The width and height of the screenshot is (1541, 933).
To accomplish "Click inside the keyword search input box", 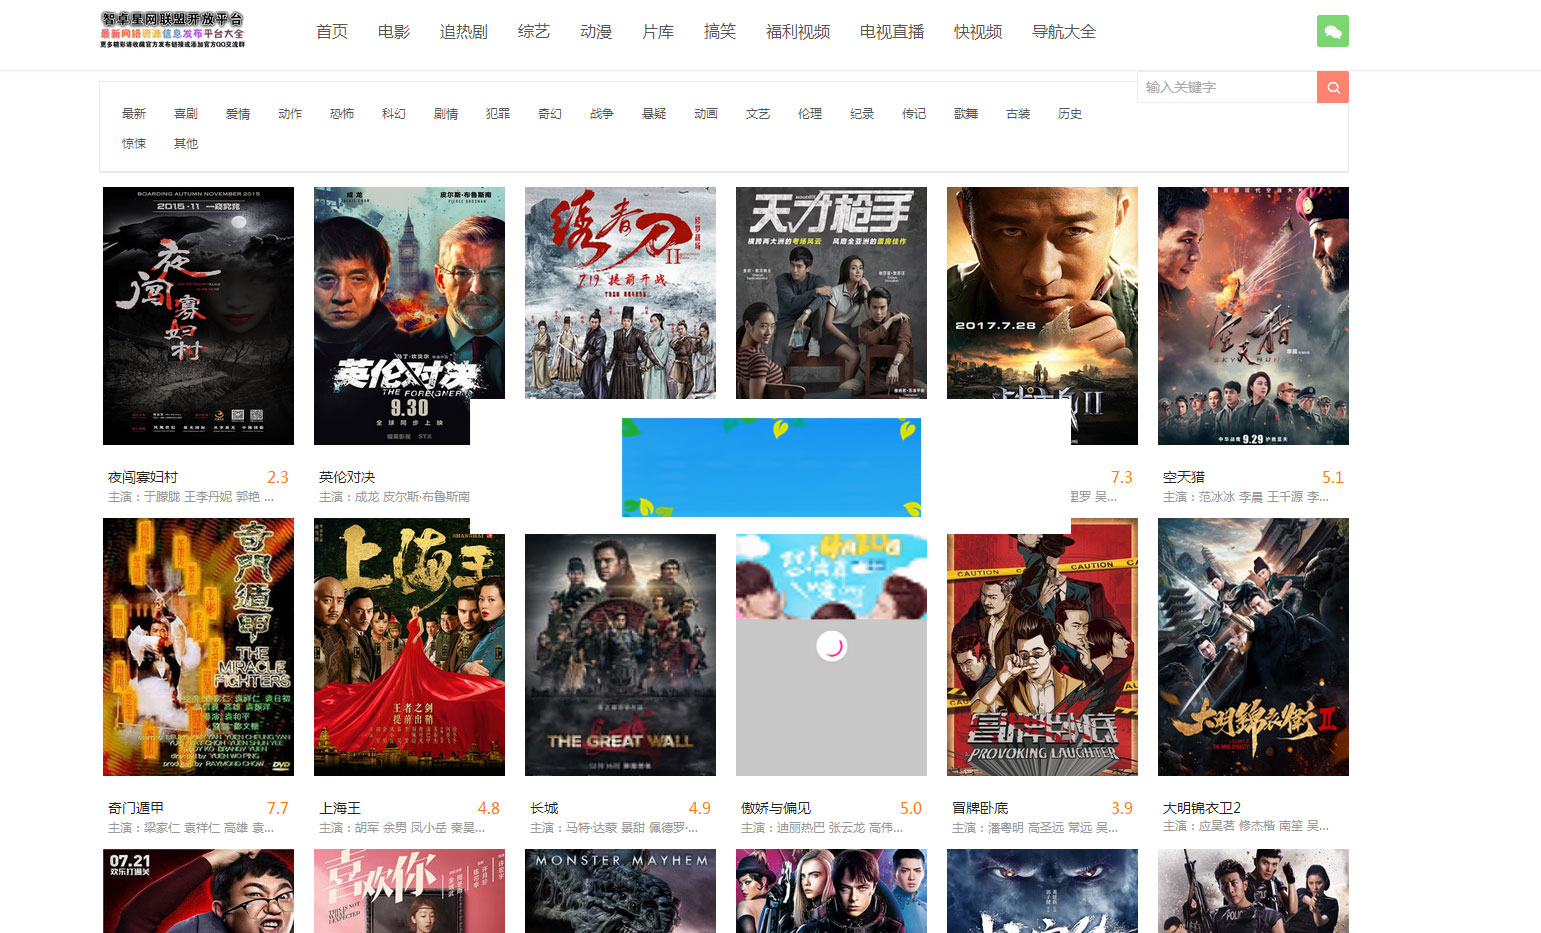I will [x=1227, y=87].
